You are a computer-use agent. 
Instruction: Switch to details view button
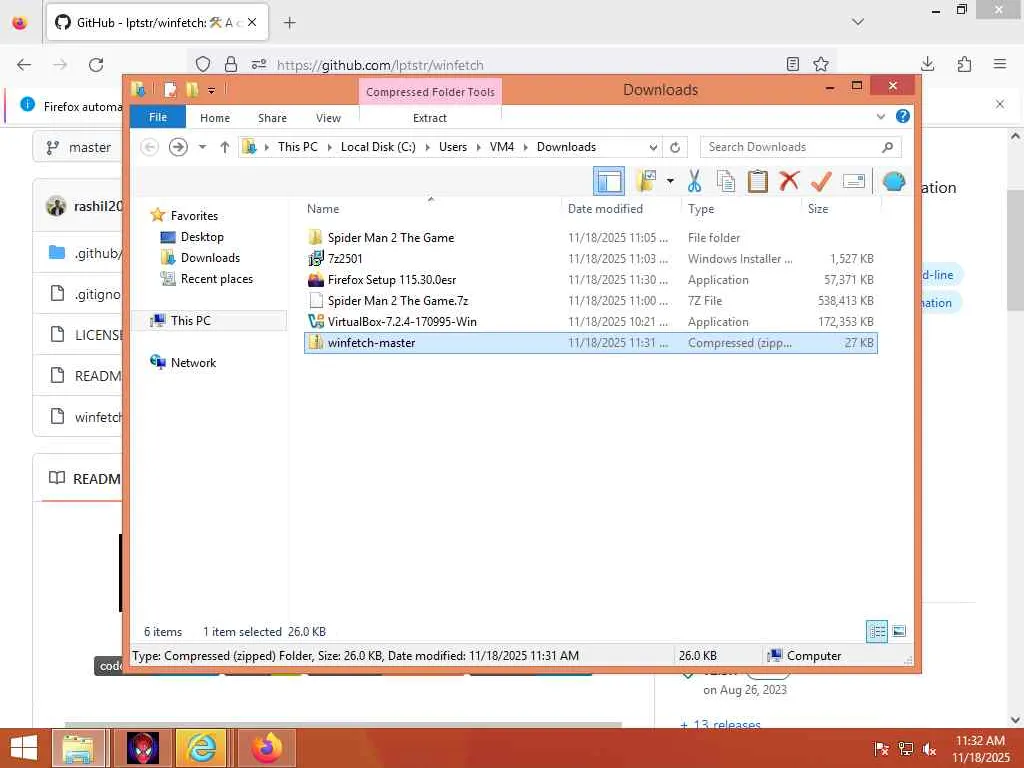click(x=876, y=631)
